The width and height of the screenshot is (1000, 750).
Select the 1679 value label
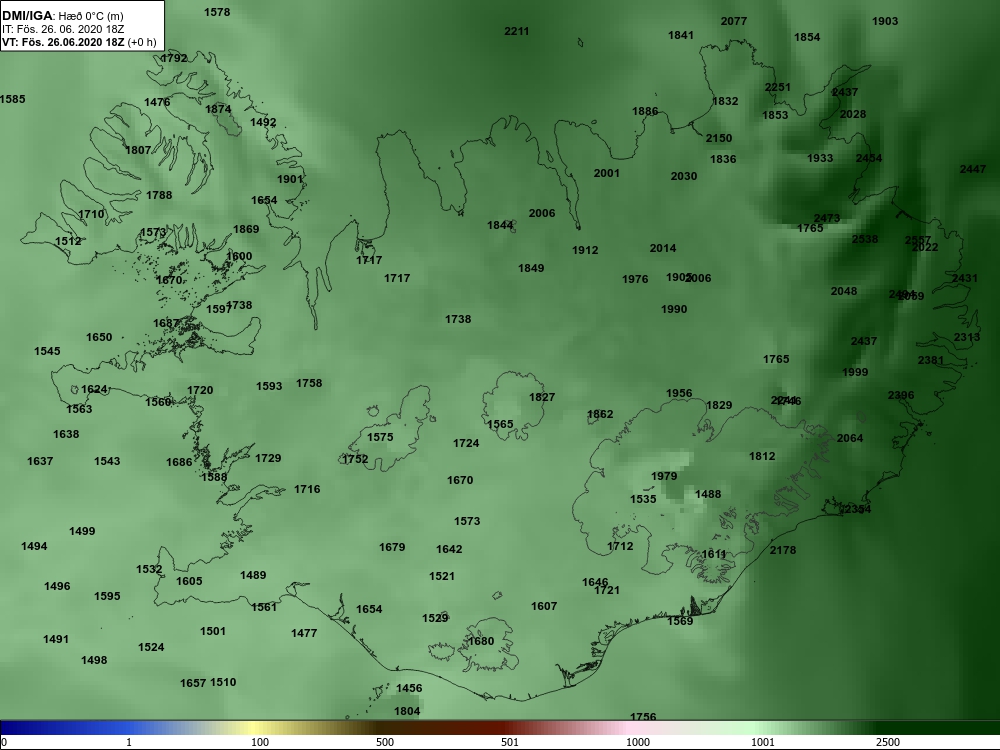(x=392, y=547)
